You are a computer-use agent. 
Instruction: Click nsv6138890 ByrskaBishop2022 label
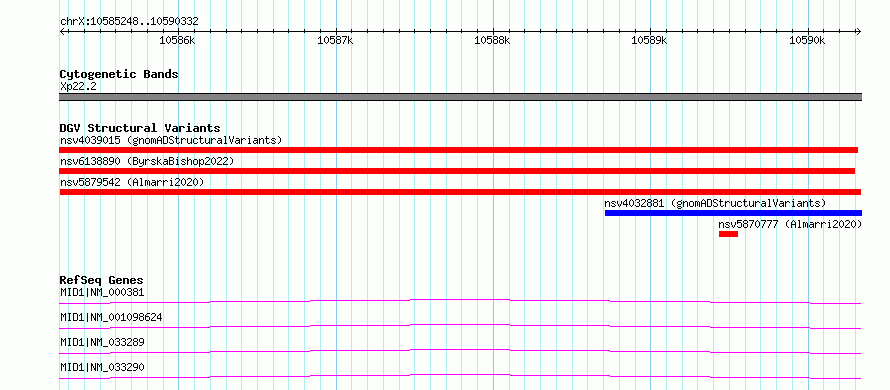(147, 161)
